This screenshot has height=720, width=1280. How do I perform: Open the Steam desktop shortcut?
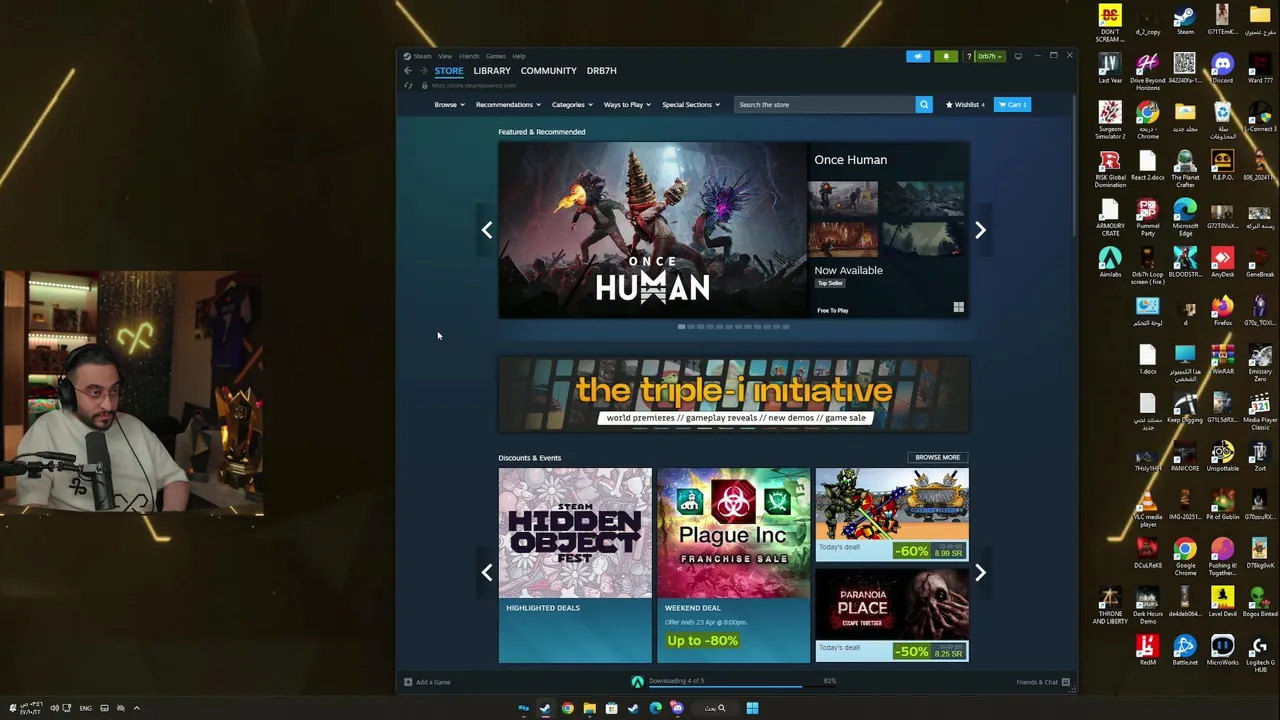point(1185,20)
